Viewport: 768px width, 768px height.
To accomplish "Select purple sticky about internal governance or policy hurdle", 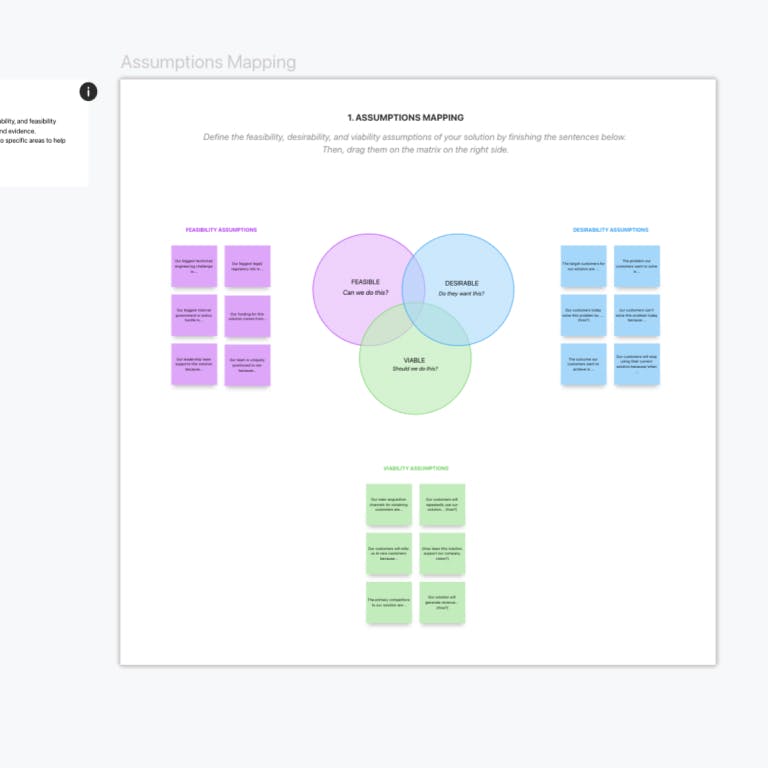I will tap(194, 315).
